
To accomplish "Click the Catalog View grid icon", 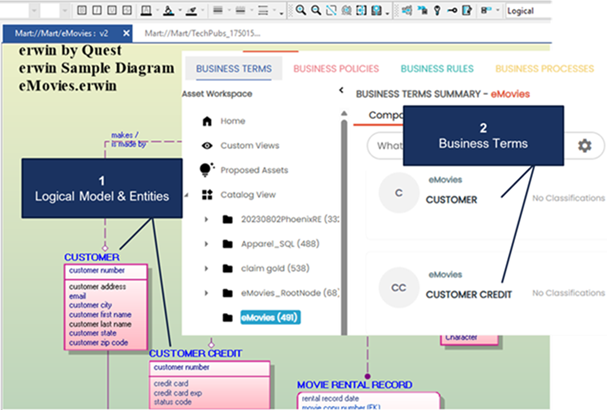I will pos(207,194).
